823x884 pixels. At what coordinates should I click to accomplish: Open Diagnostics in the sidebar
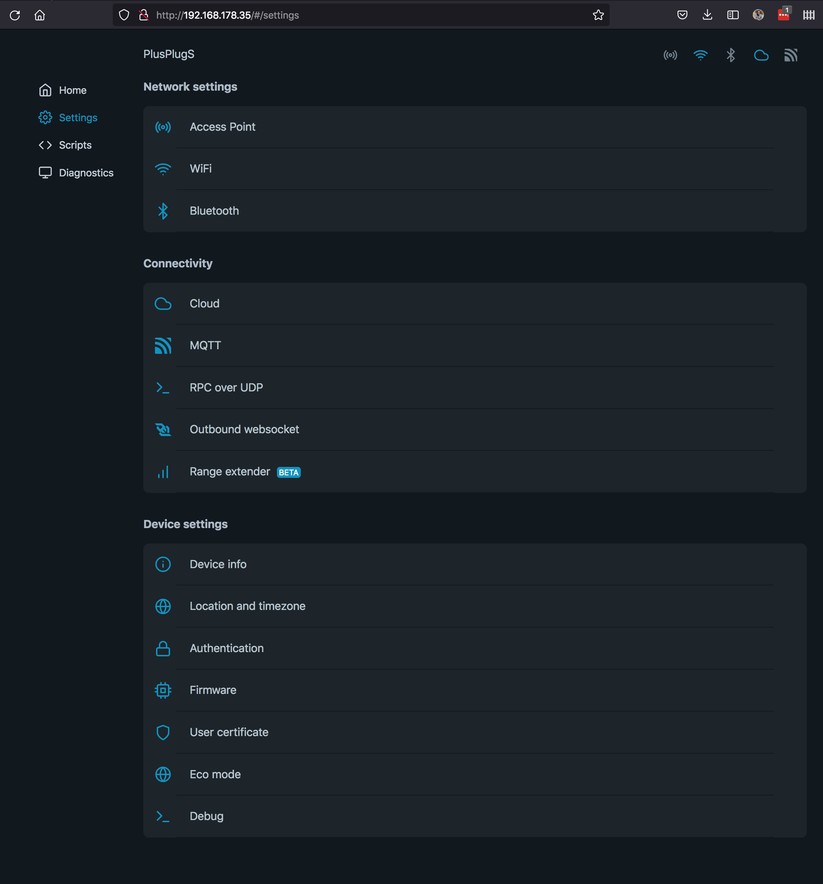[x=85, y=173]
